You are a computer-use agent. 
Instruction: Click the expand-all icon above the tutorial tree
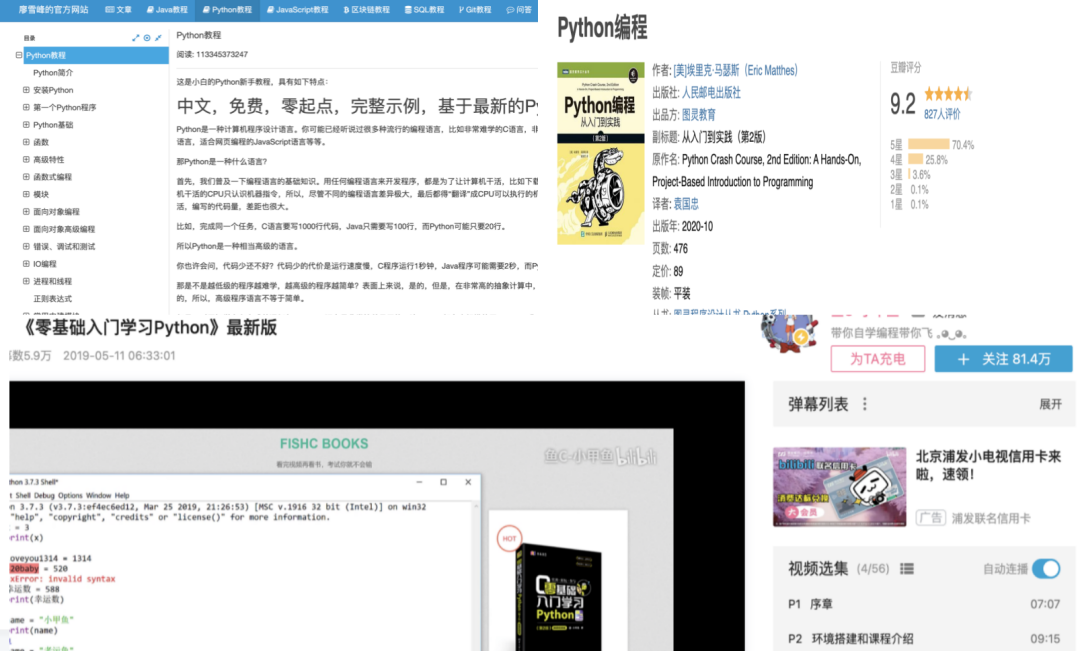[x=136, y=38]
